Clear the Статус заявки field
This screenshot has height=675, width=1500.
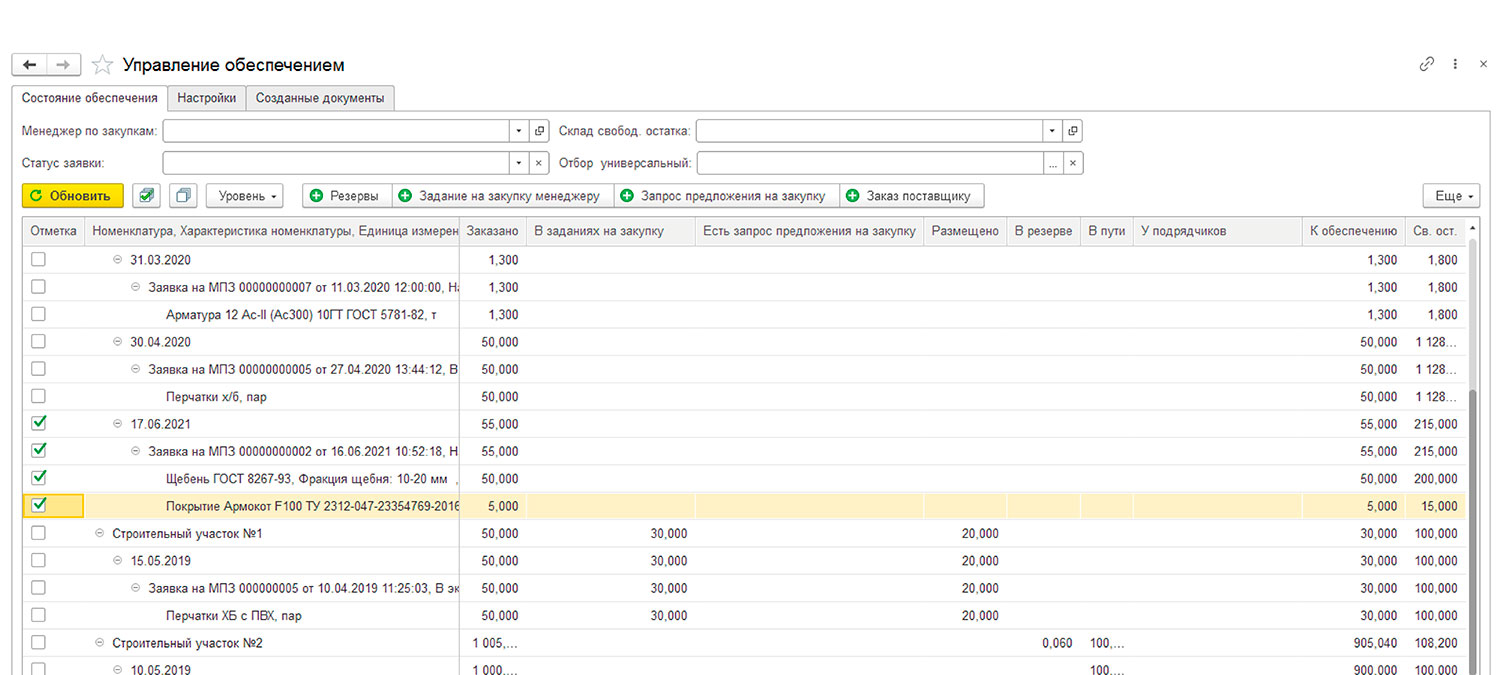(540, 163)
